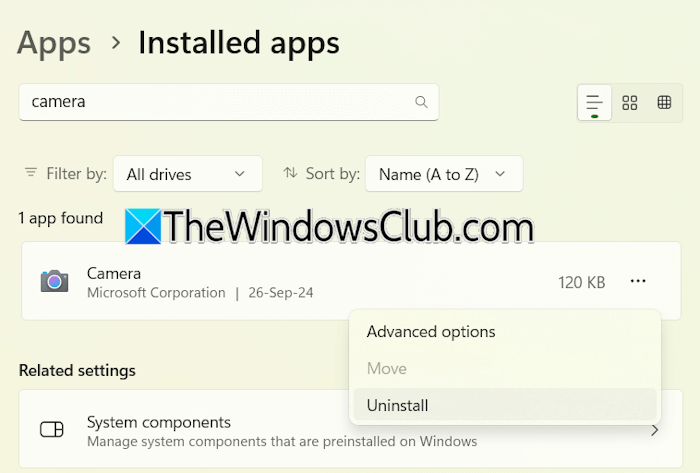
Task: Switch to list view layout
Action: [x=594, y=103]
